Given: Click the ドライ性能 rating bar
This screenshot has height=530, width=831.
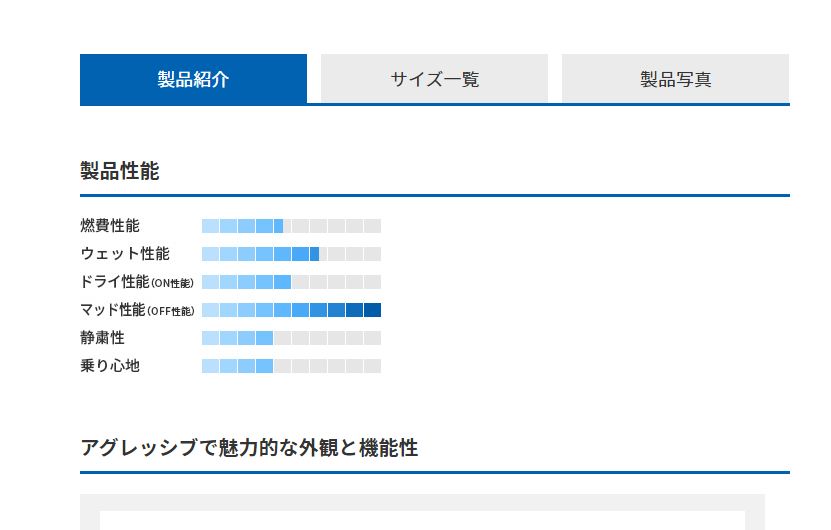Looking at the screenshot, I should (x=291, y=282).
